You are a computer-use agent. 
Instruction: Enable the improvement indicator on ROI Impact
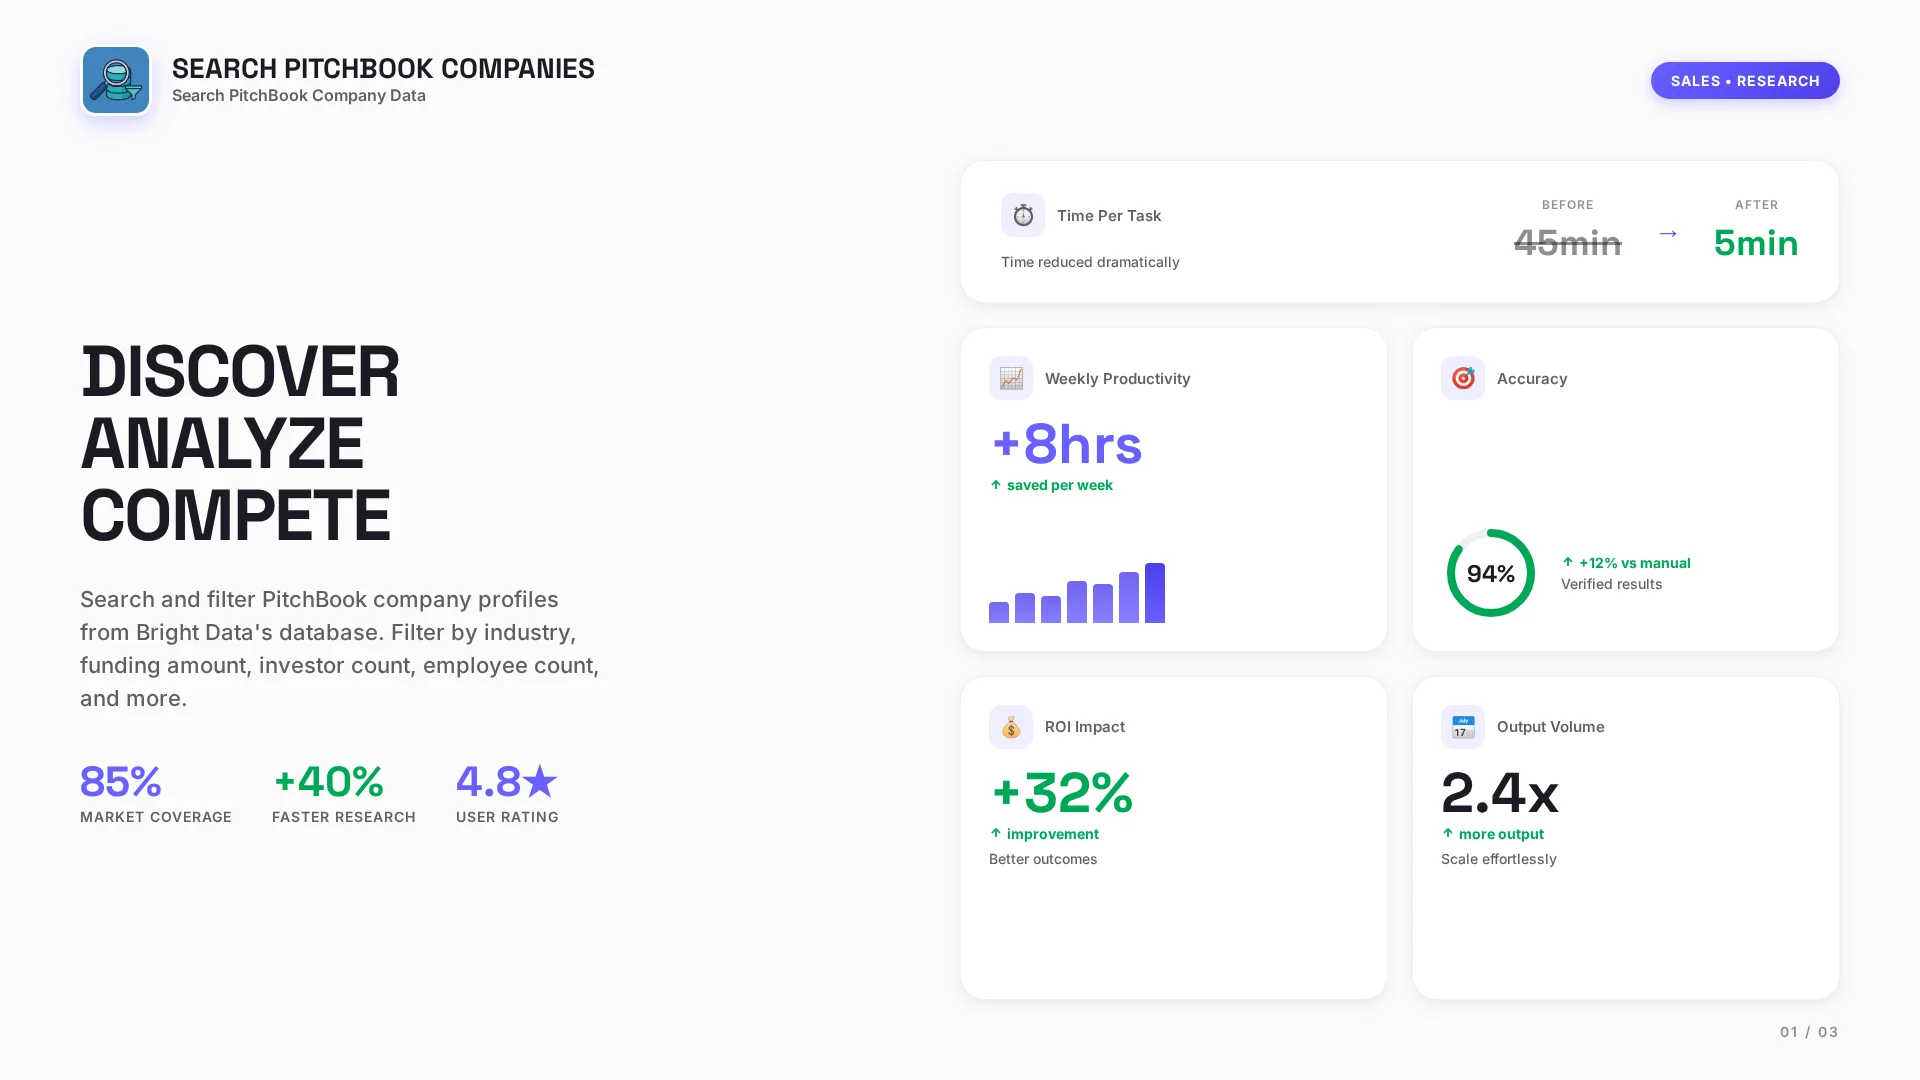click(x=1045, y=833)
